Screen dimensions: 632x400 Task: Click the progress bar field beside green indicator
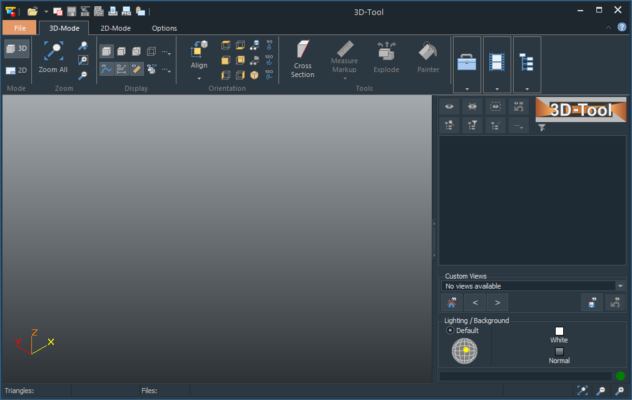526,376
